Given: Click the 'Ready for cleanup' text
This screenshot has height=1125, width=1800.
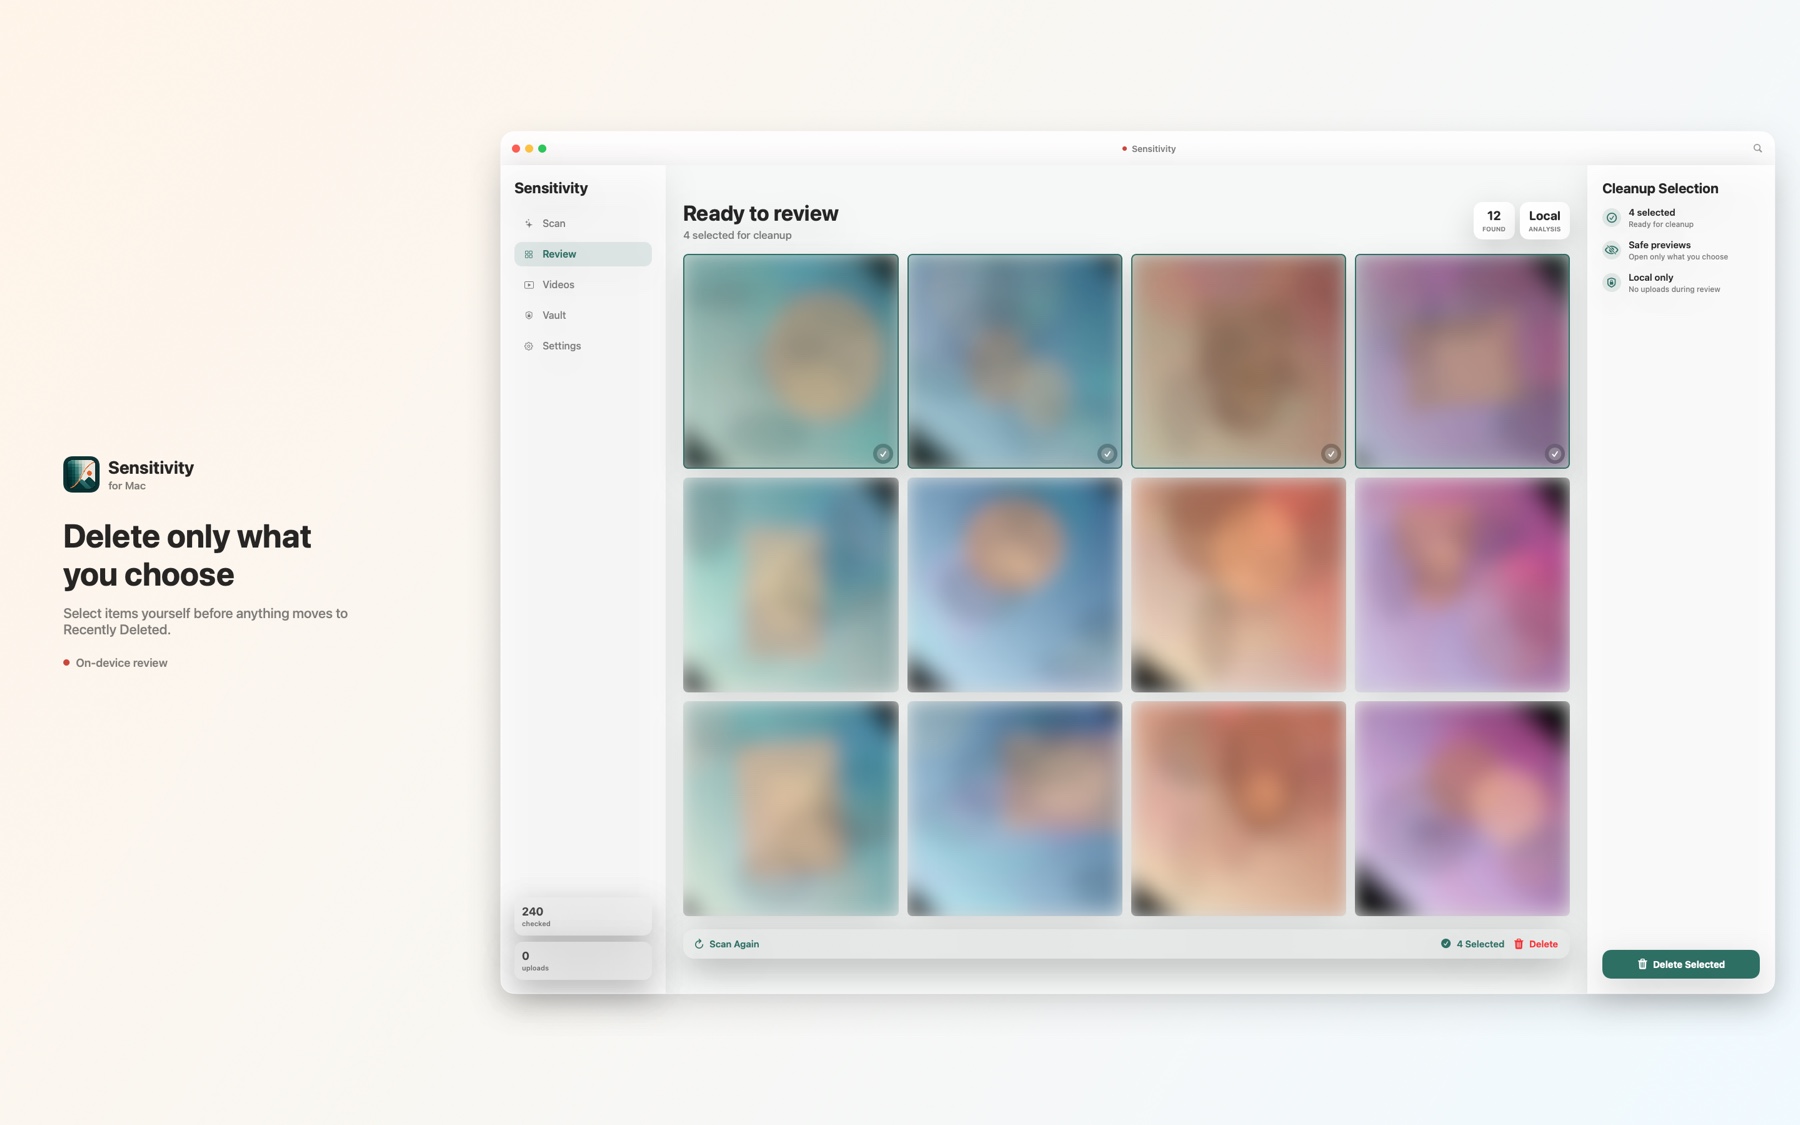Looking at the screenshot, I should point(1660,225).
